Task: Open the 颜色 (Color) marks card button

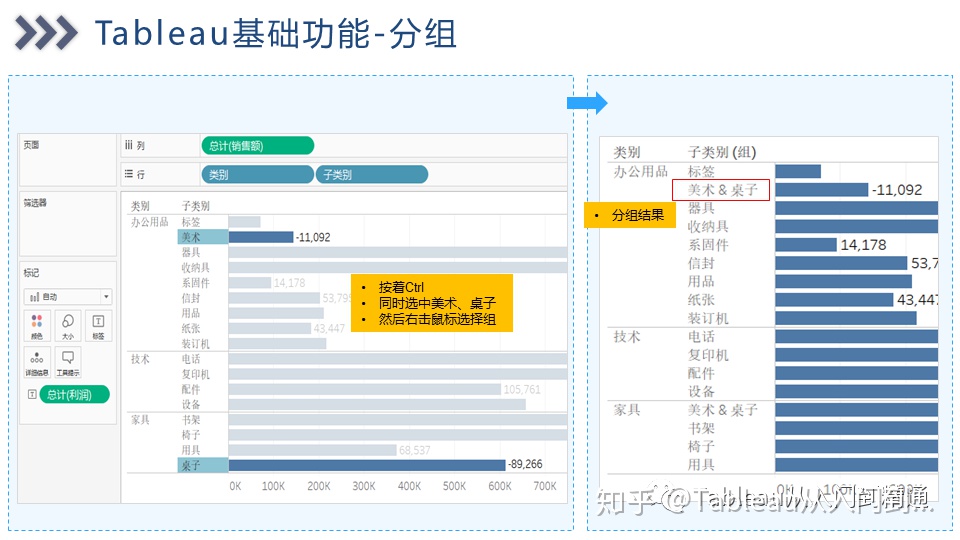Action: click(37, 326)
